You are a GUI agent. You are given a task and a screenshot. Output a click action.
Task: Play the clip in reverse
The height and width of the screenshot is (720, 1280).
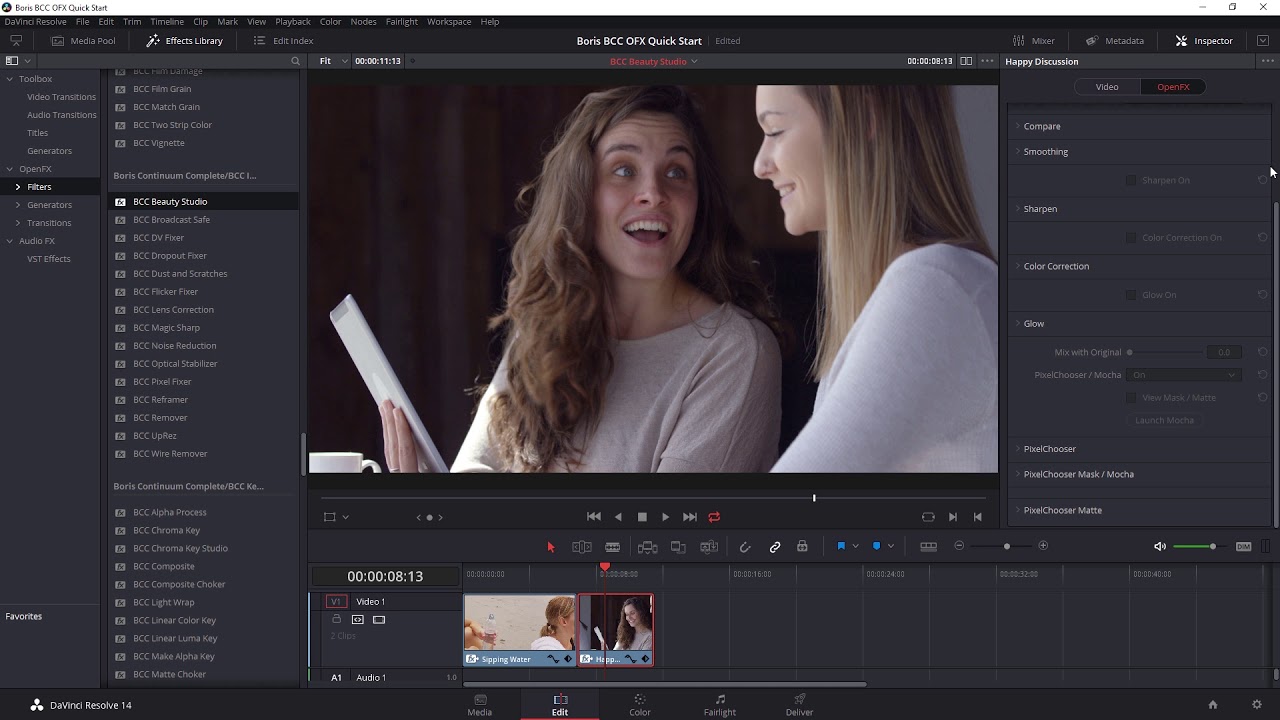pyautogui.click(x=618, y=517)
